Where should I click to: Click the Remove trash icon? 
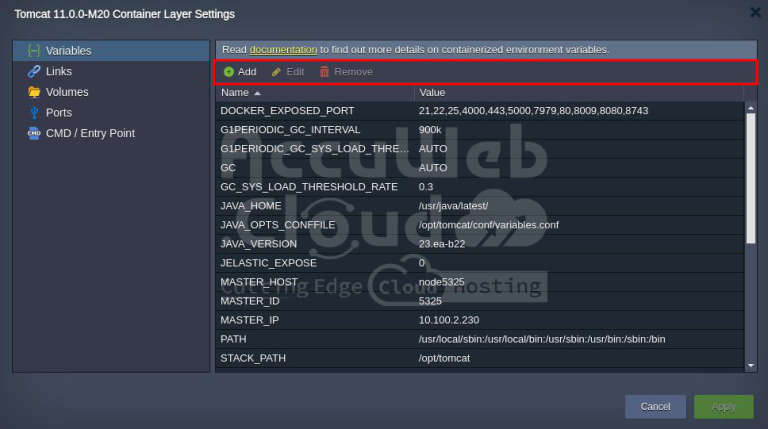tap(324, 72)
